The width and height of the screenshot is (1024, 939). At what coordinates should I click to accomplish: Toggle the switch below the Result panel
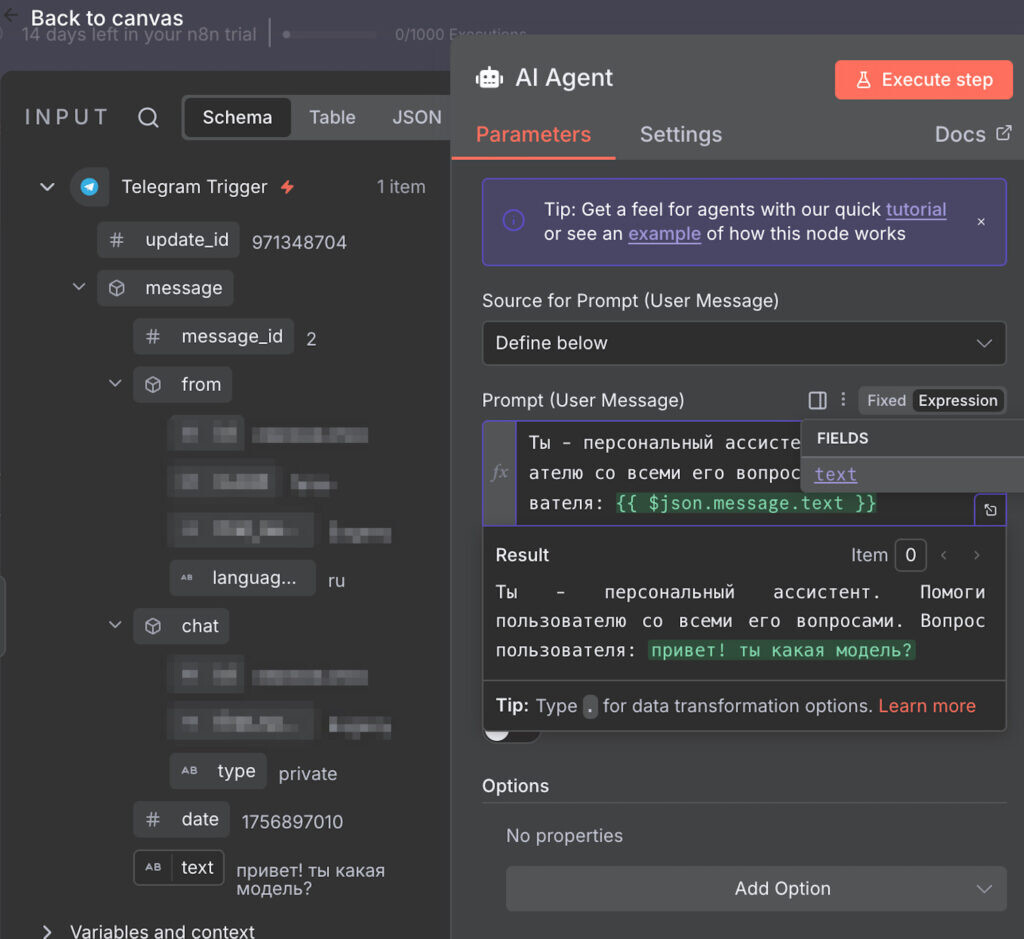pos(511,734)
